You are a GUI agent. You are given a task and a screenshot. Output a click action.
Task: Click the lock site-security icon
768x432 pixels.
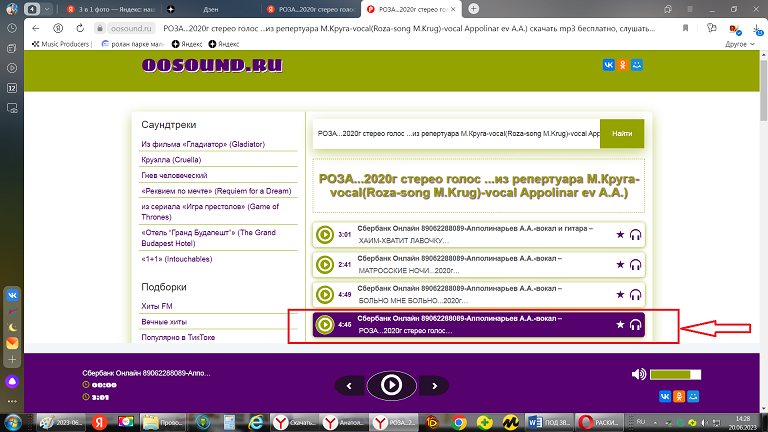pos(99,28)
